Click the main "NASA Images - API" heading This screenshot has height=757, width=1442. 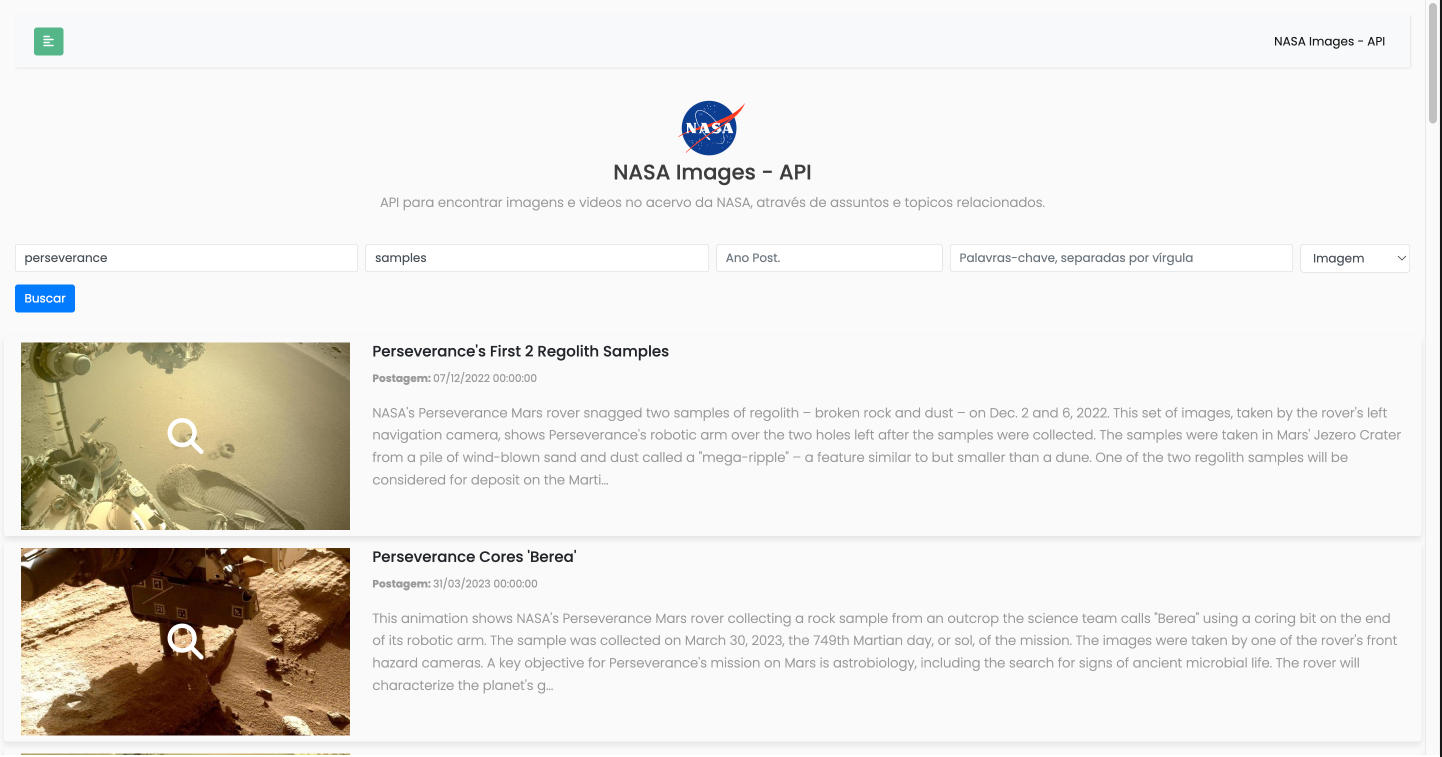[712, 173]
